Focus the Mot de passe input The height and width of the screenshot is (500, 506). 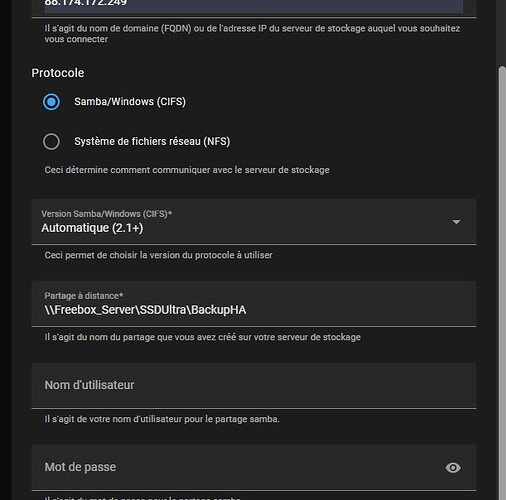[x=254, y=467]
